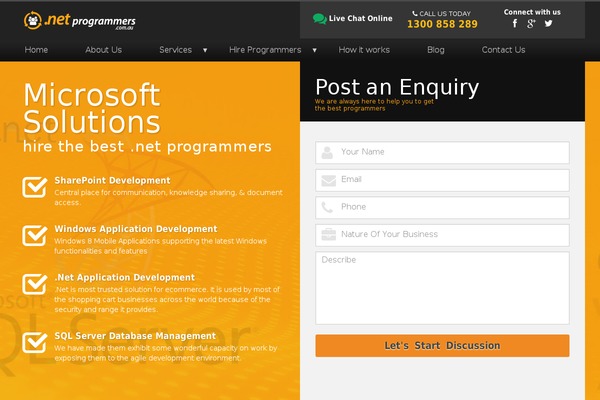Viewport: 600px width, 400px height.
Task: Open the Contact Us page
Action: (504, 50)
